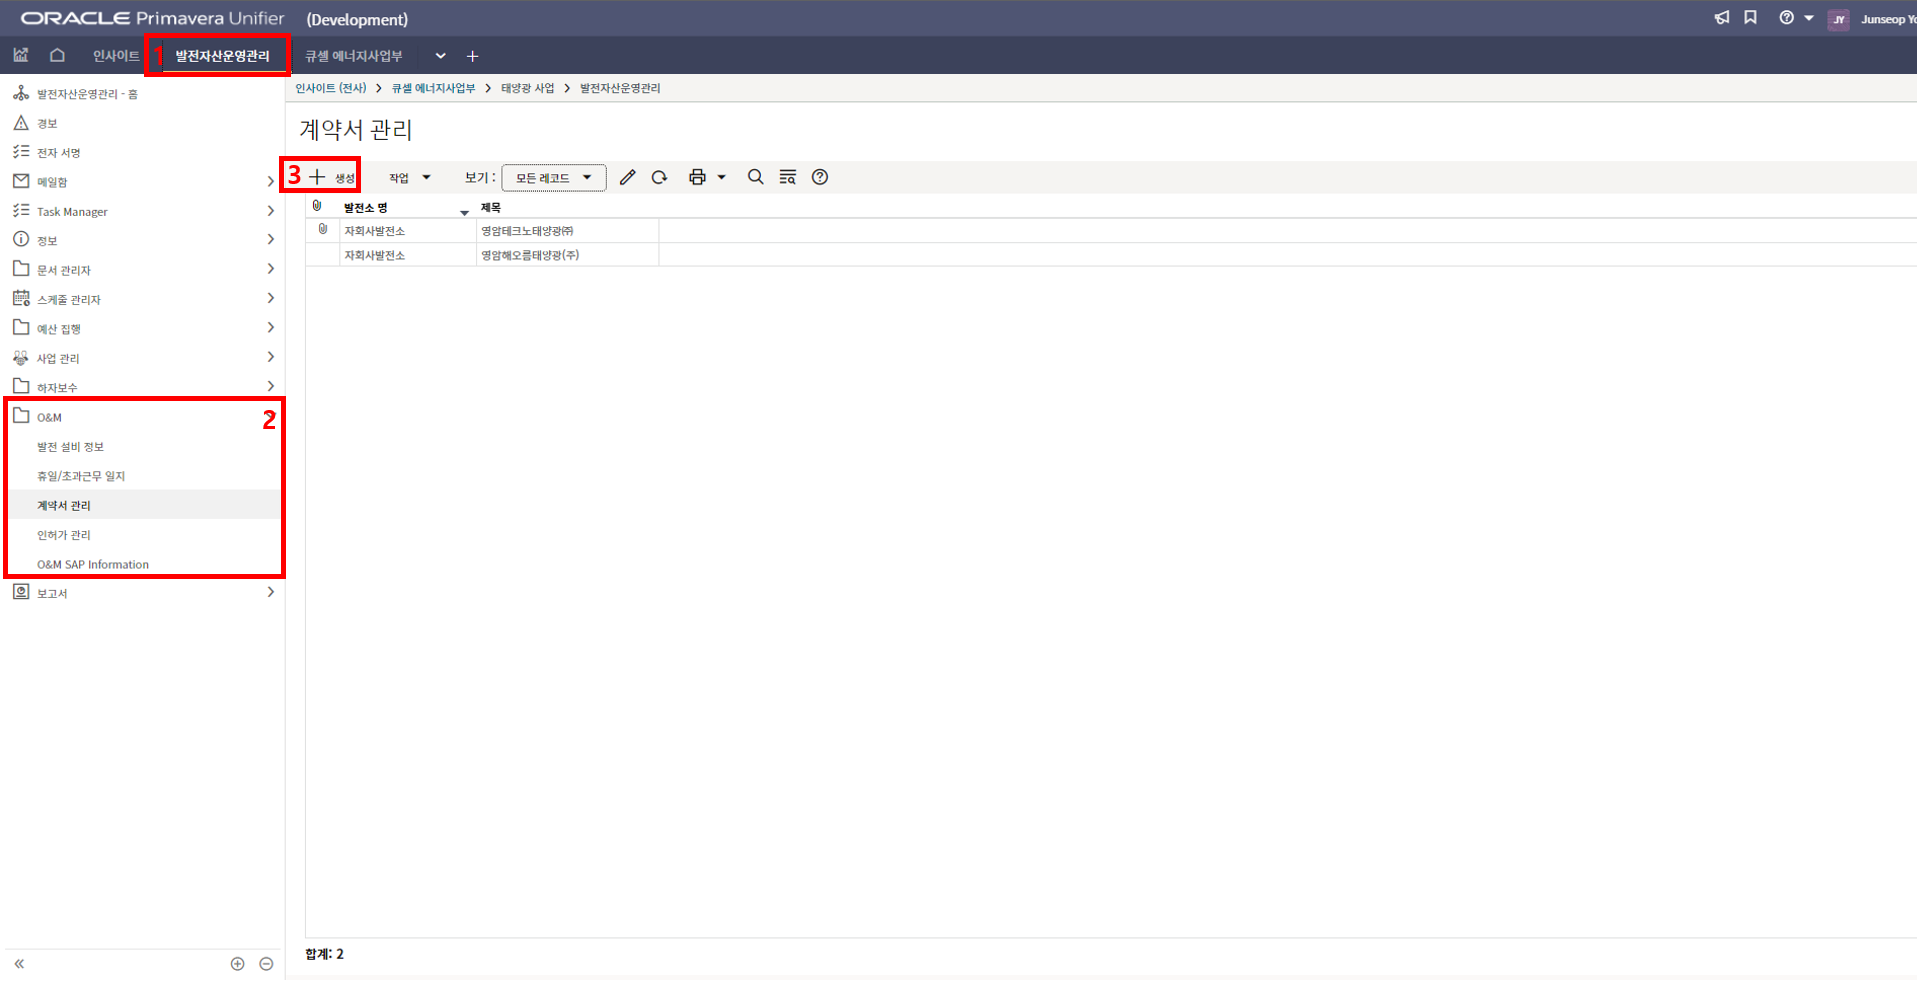Collapse the sidebar with double-arrow icon
1917x983 pixels.
coord(19,964)
